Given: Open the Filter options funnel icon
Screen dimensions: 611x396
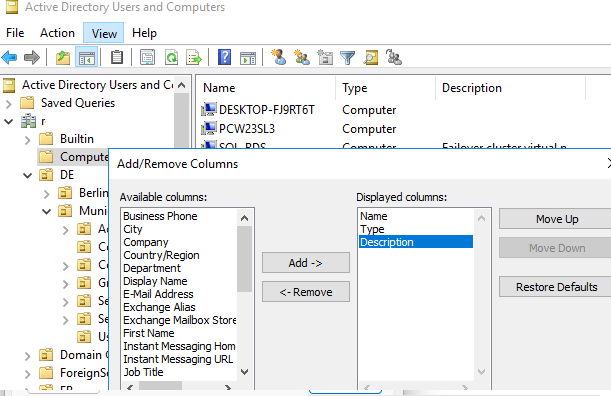Looking at the screenshot, I should tap(347, 58).
